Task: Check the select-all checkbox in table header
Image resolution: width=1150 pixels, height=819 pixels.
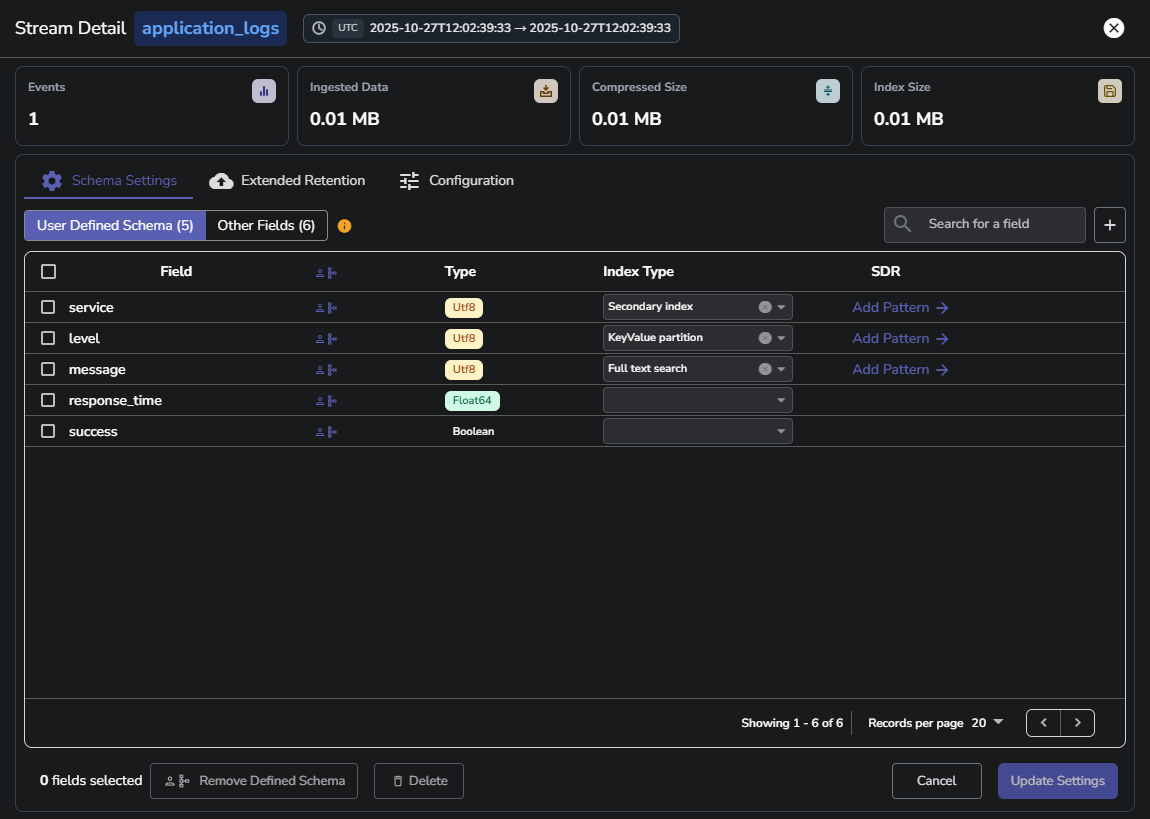Action: (x=47, y=270)
